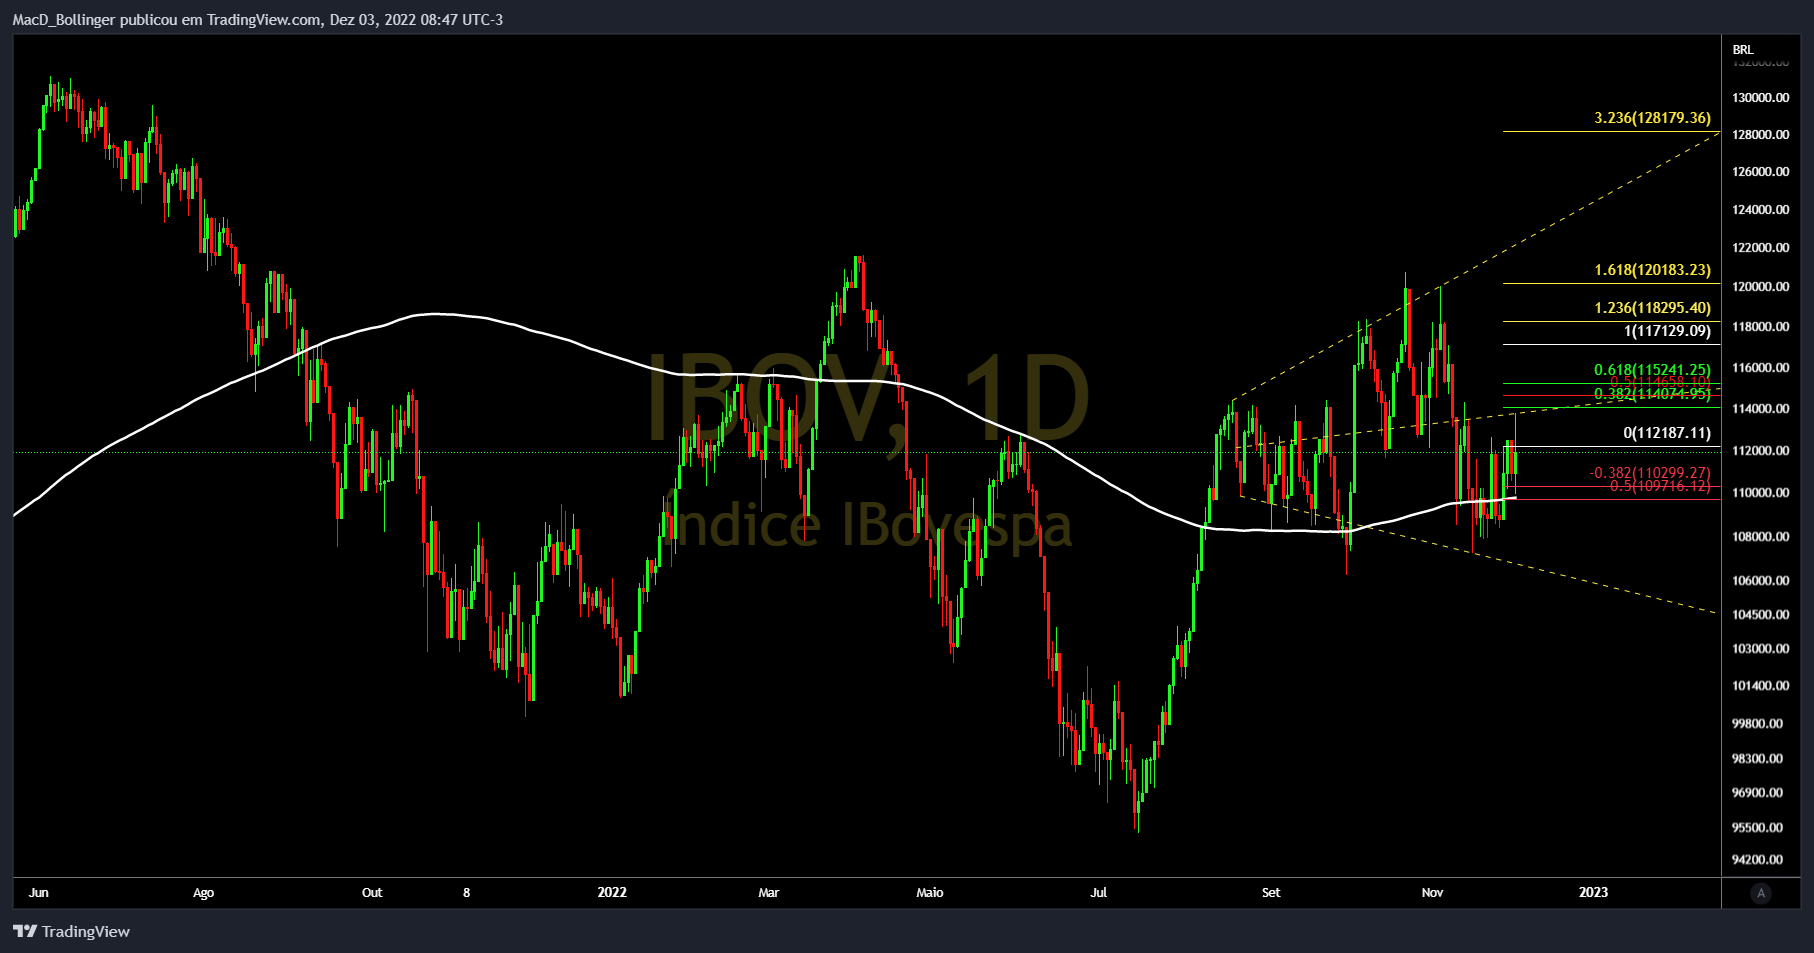The image size is (1814, 953).
Task: Select the 1(117129.09) Fibonacci level label
Action: coord(1667,331)
